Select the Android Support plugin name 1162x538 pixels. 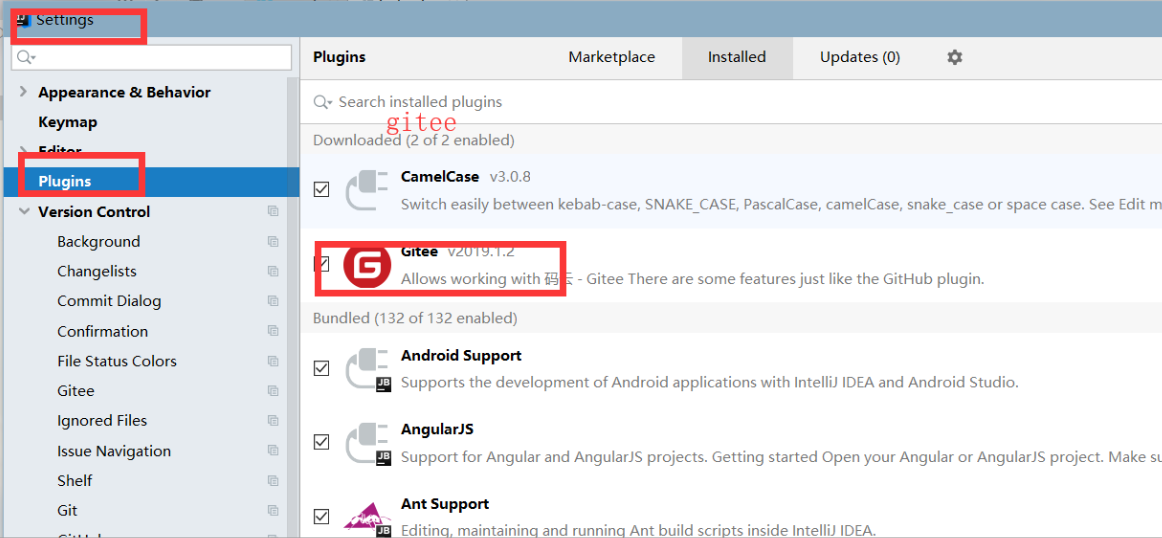461,355
